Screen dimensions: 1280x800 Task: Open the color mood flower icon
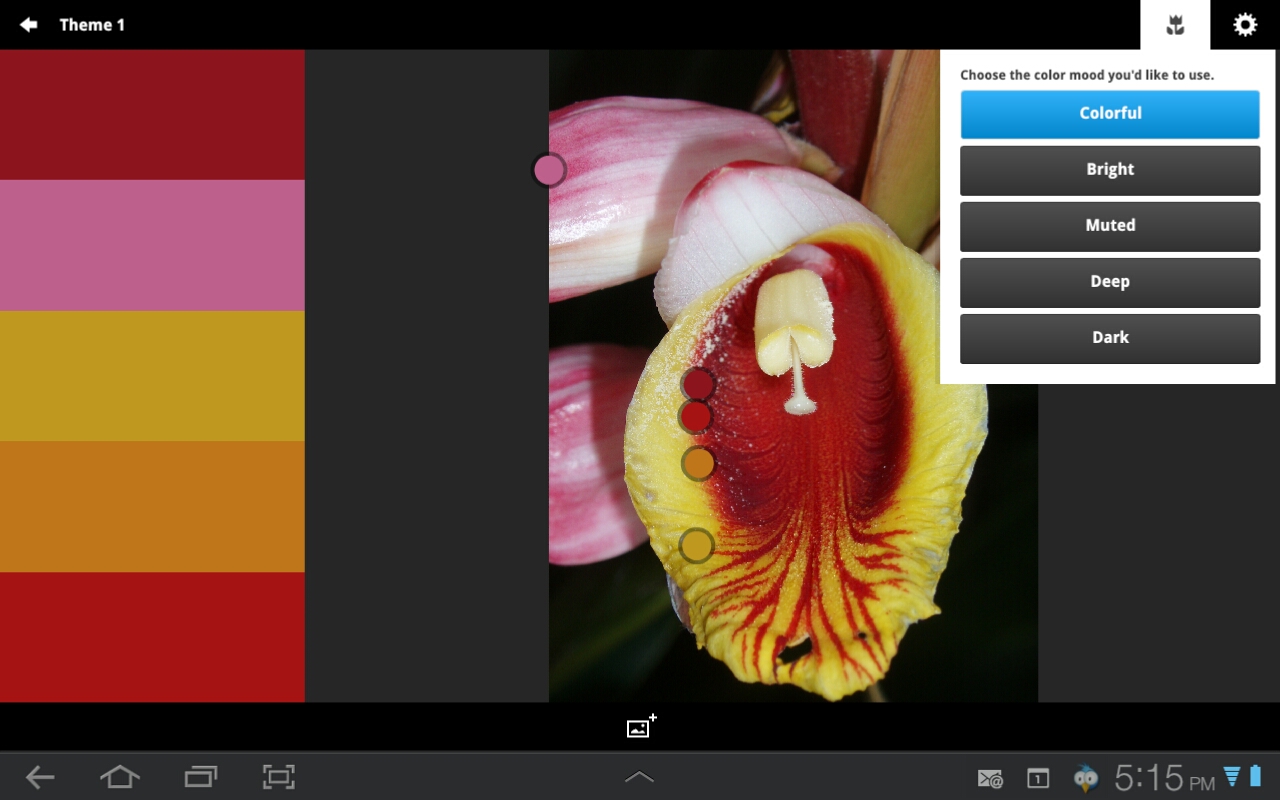[1175, 25]
